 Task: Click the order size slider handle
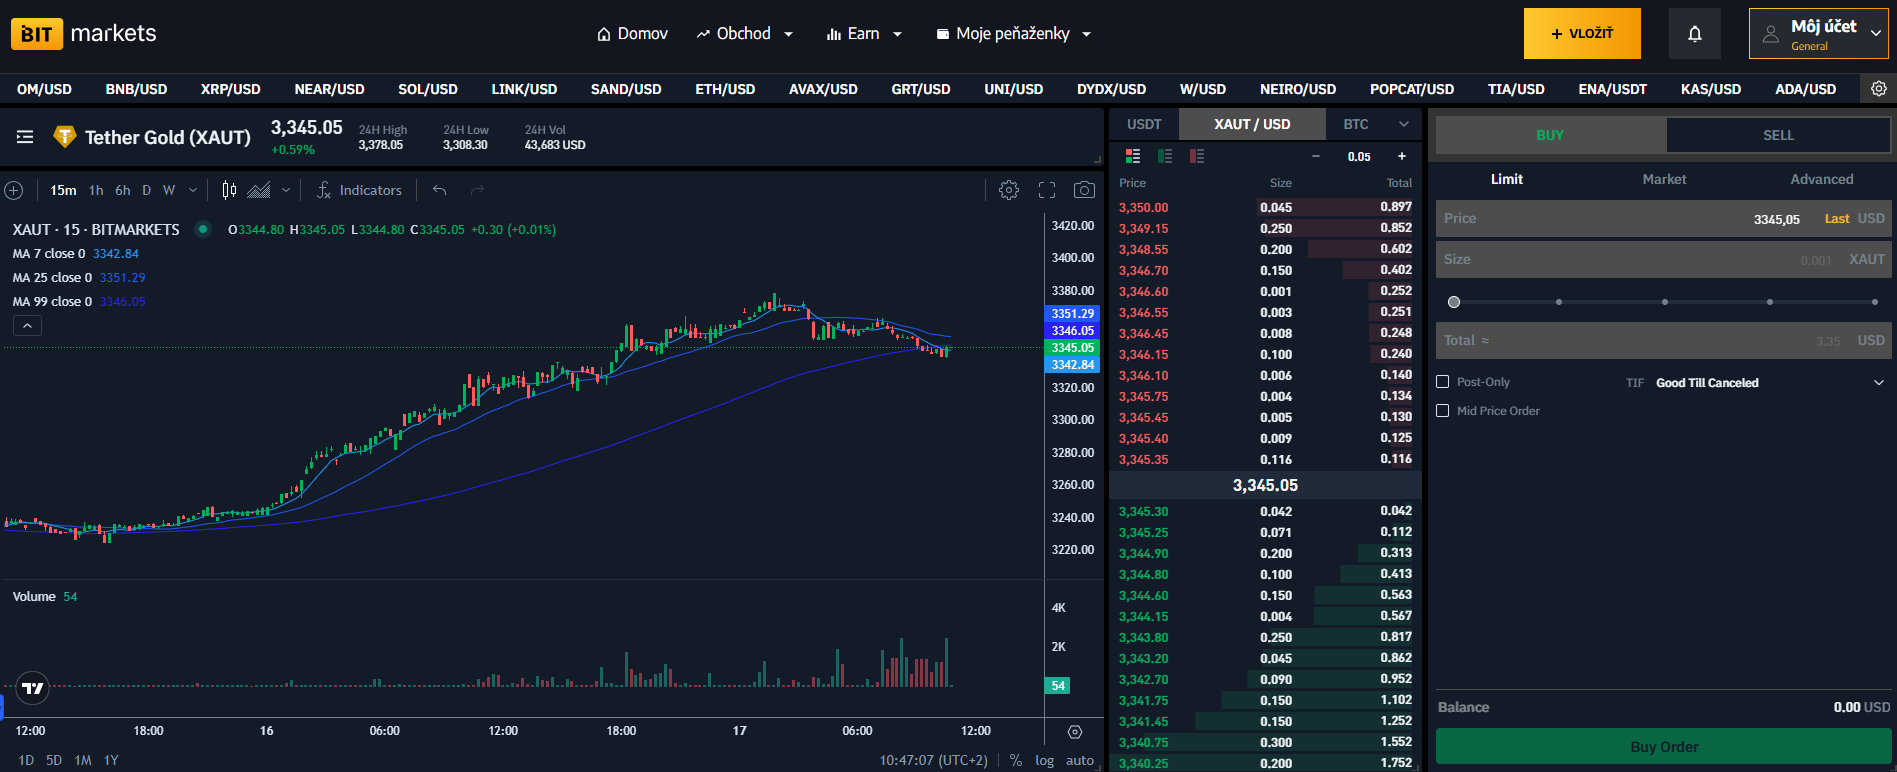coord(1454,302)
